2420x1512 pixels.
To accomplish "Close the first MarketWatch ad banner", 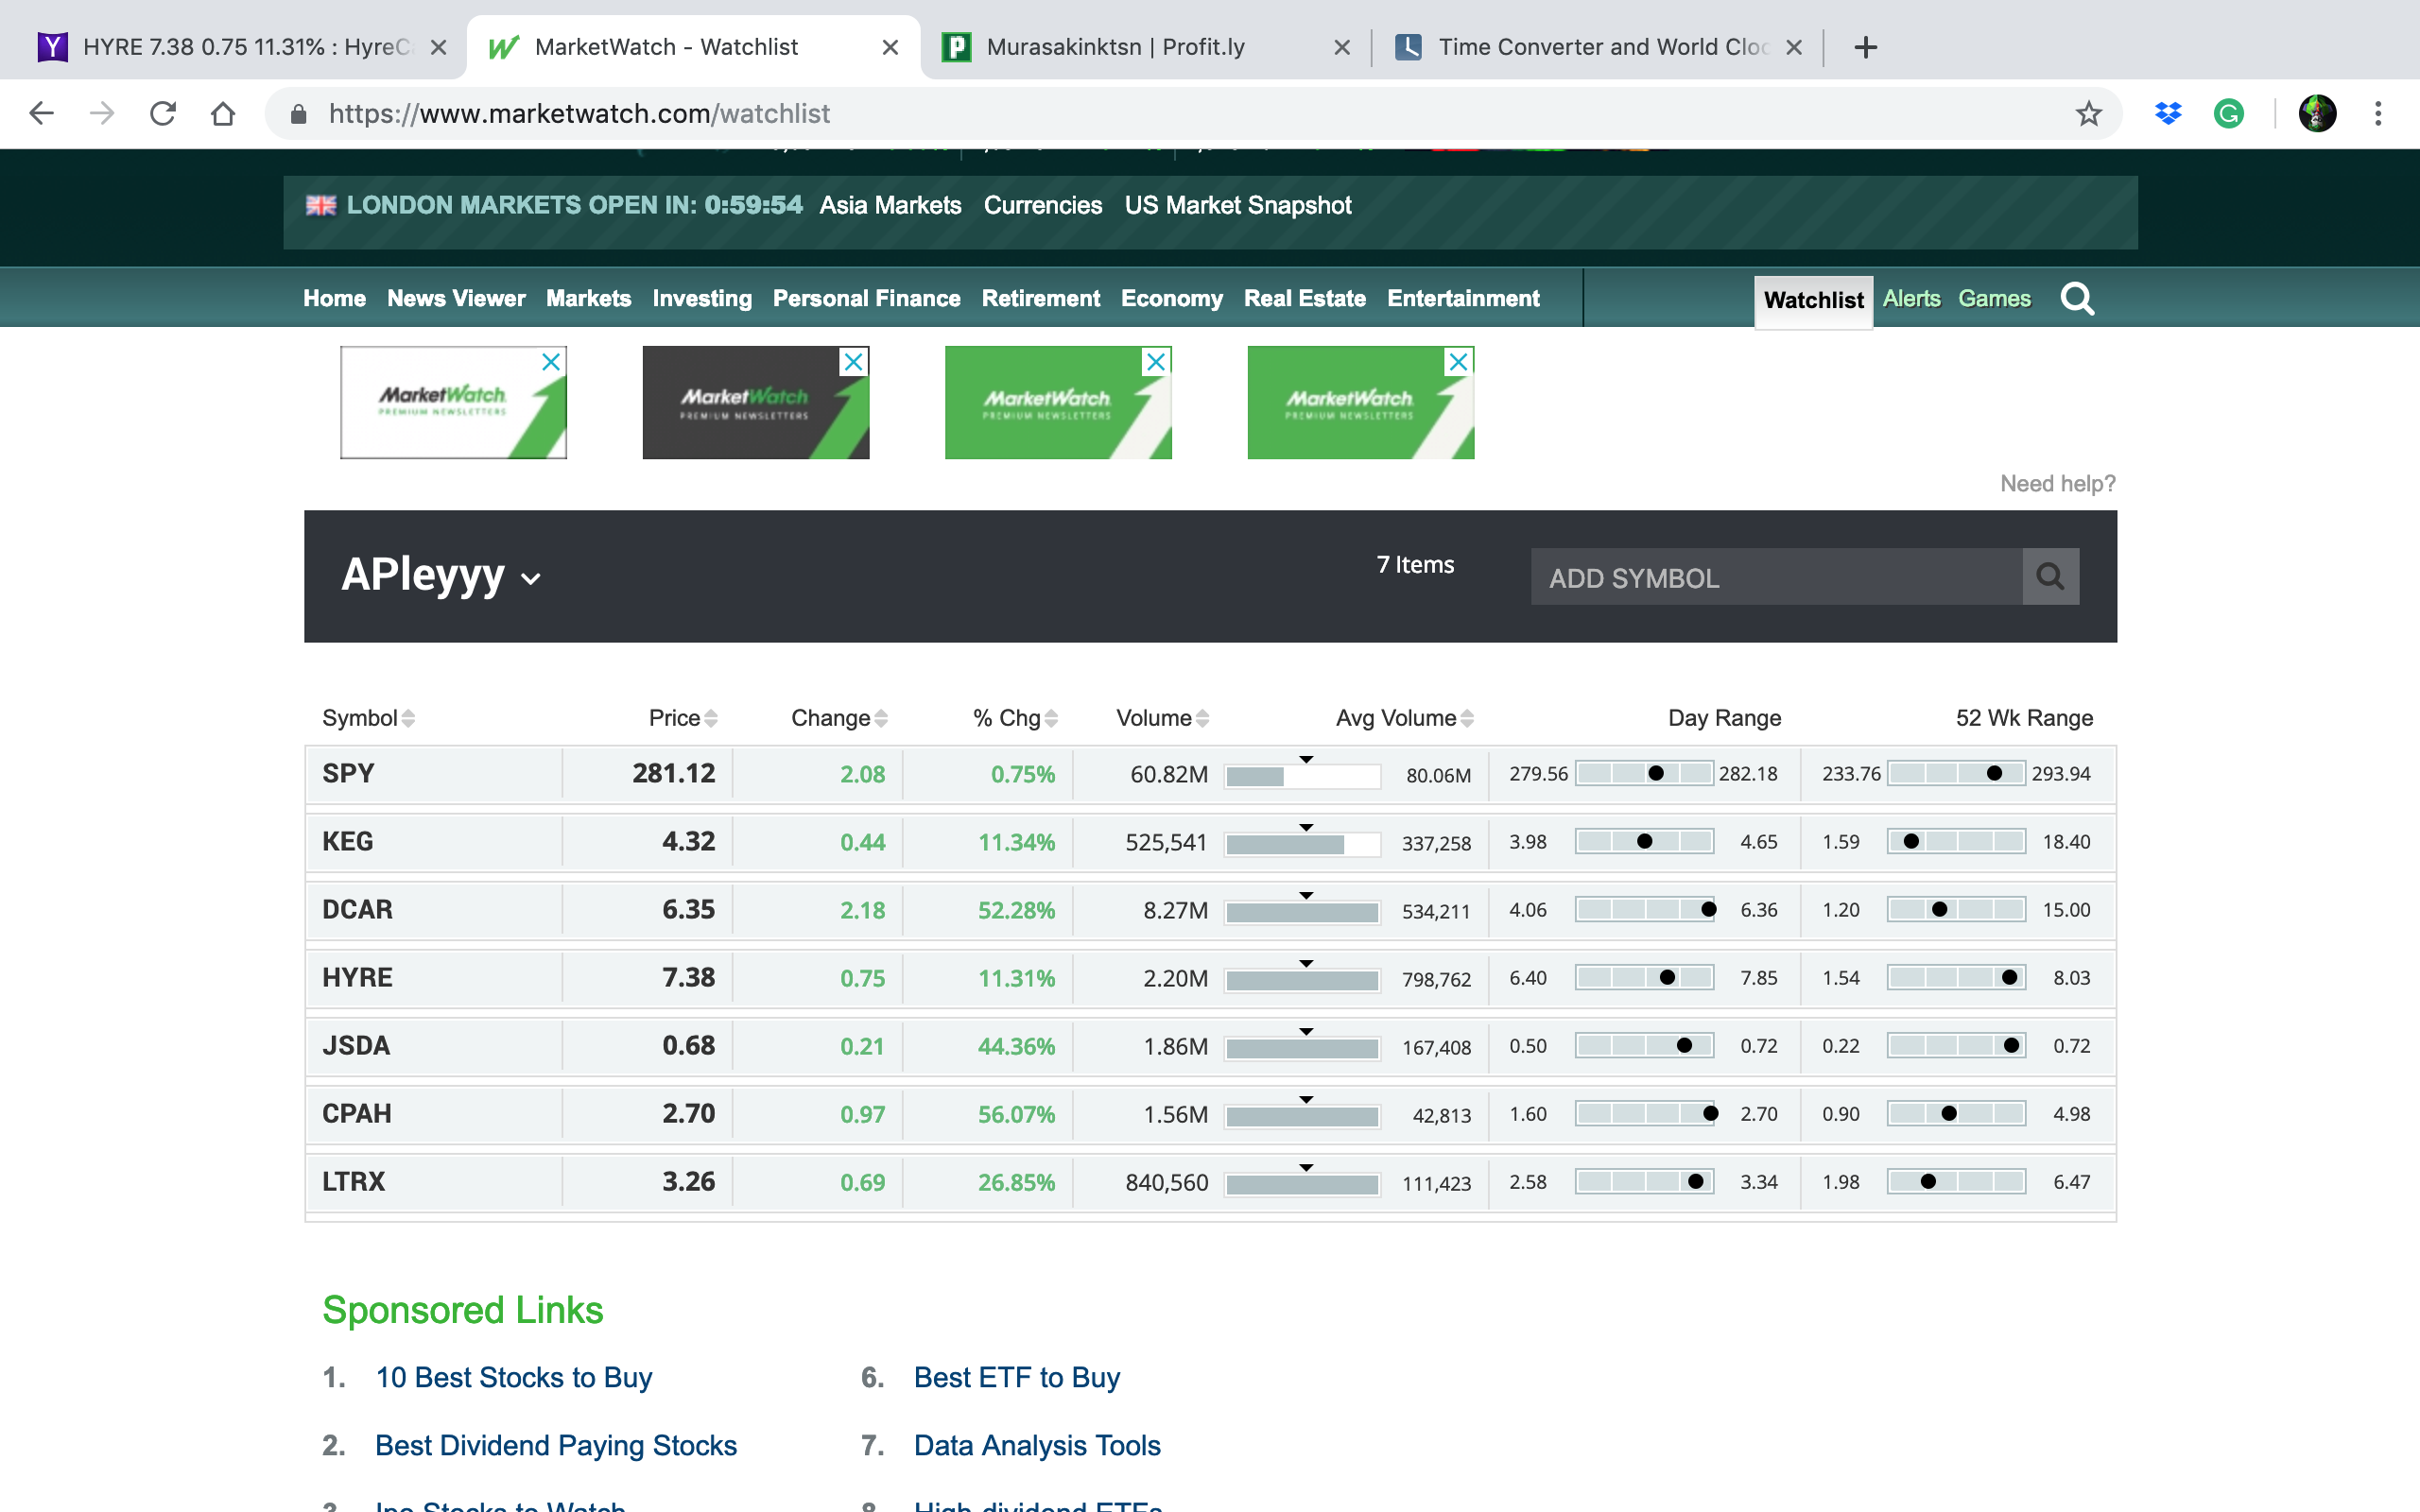I will tap(551, 362).
